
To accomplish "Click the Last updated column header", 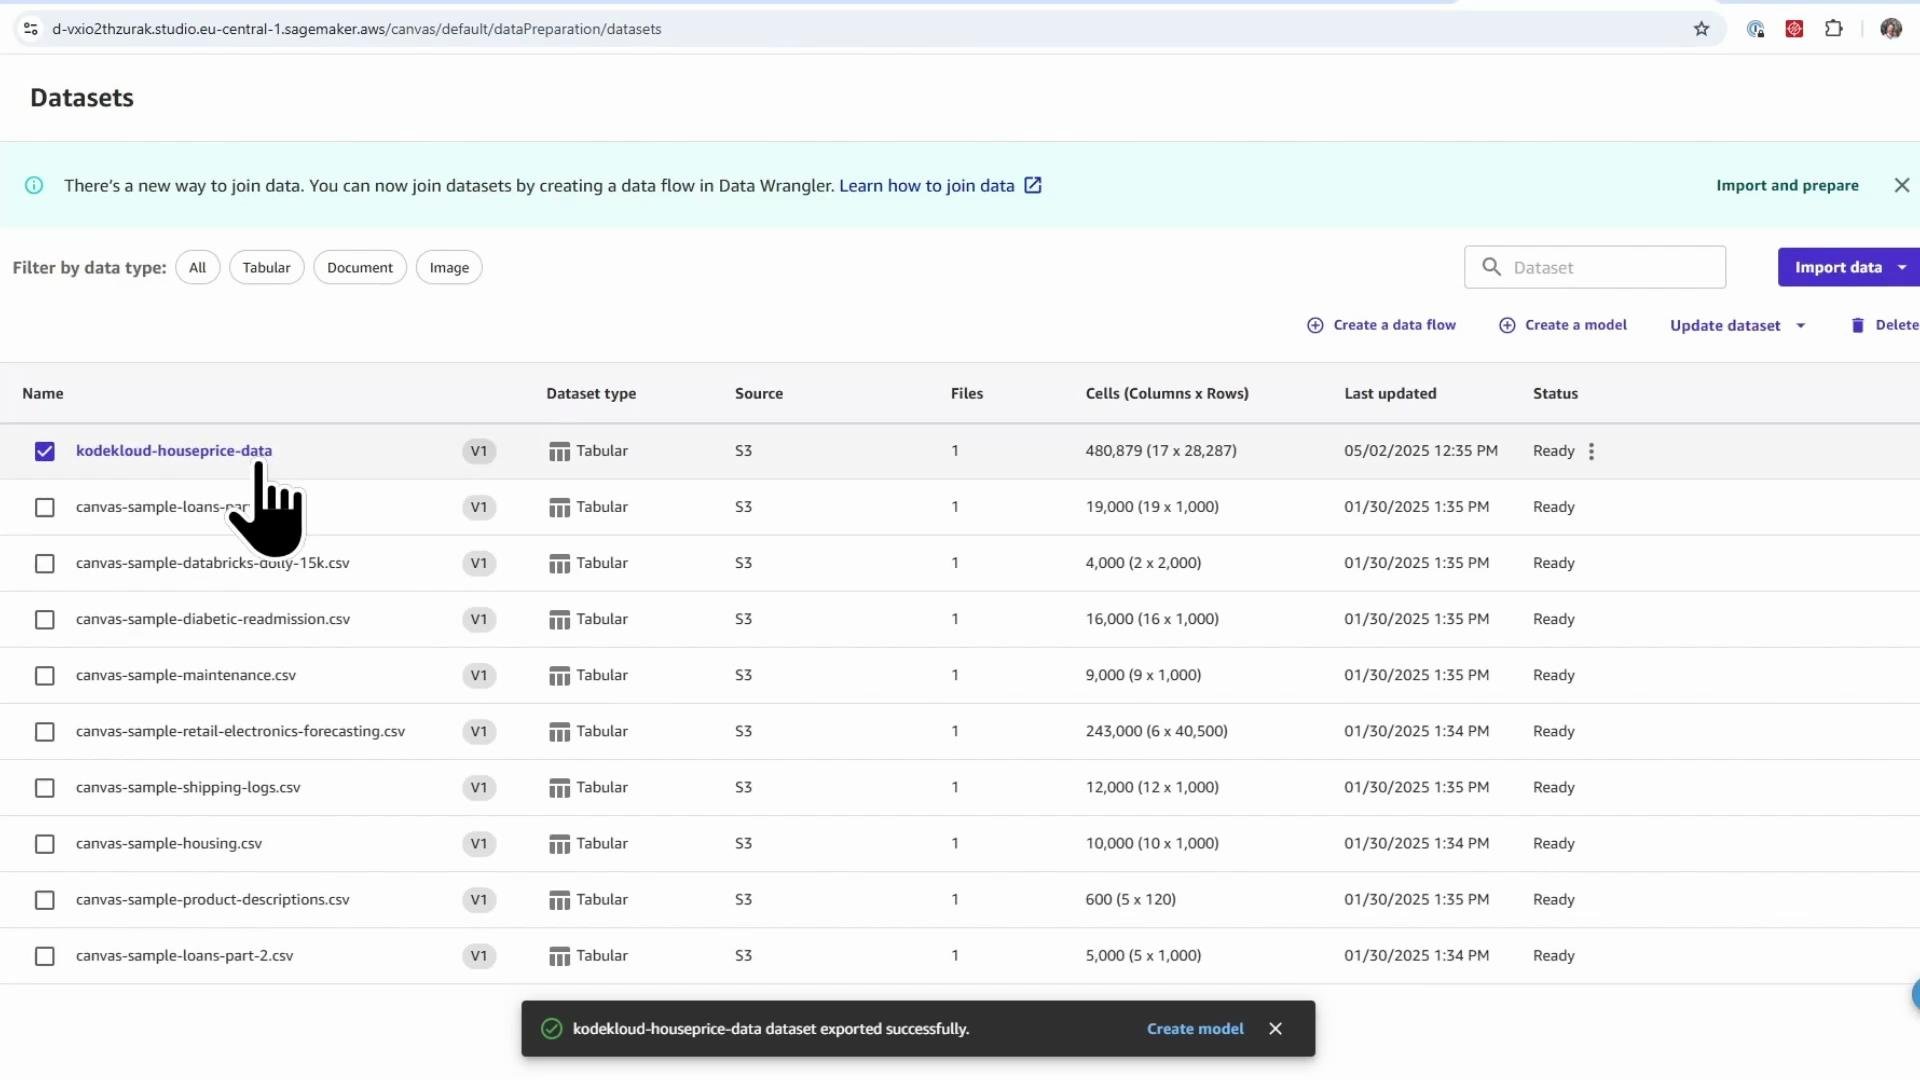I will coord(1390,393).
